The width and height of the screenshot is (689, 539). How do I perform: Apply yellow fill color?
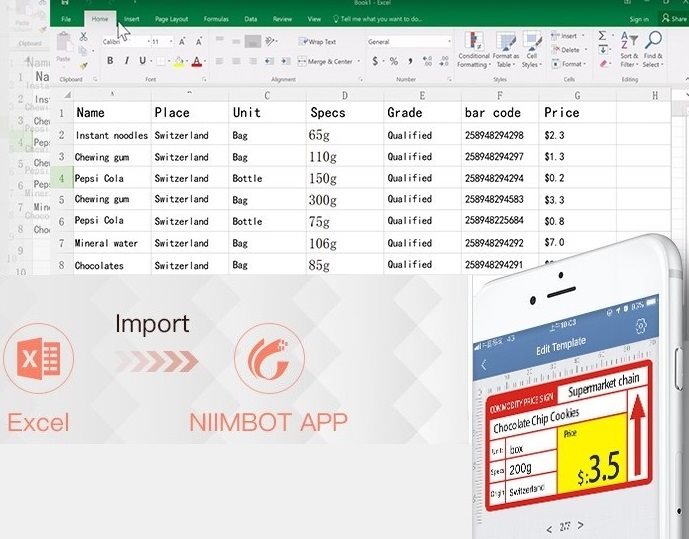pos(178,61)
